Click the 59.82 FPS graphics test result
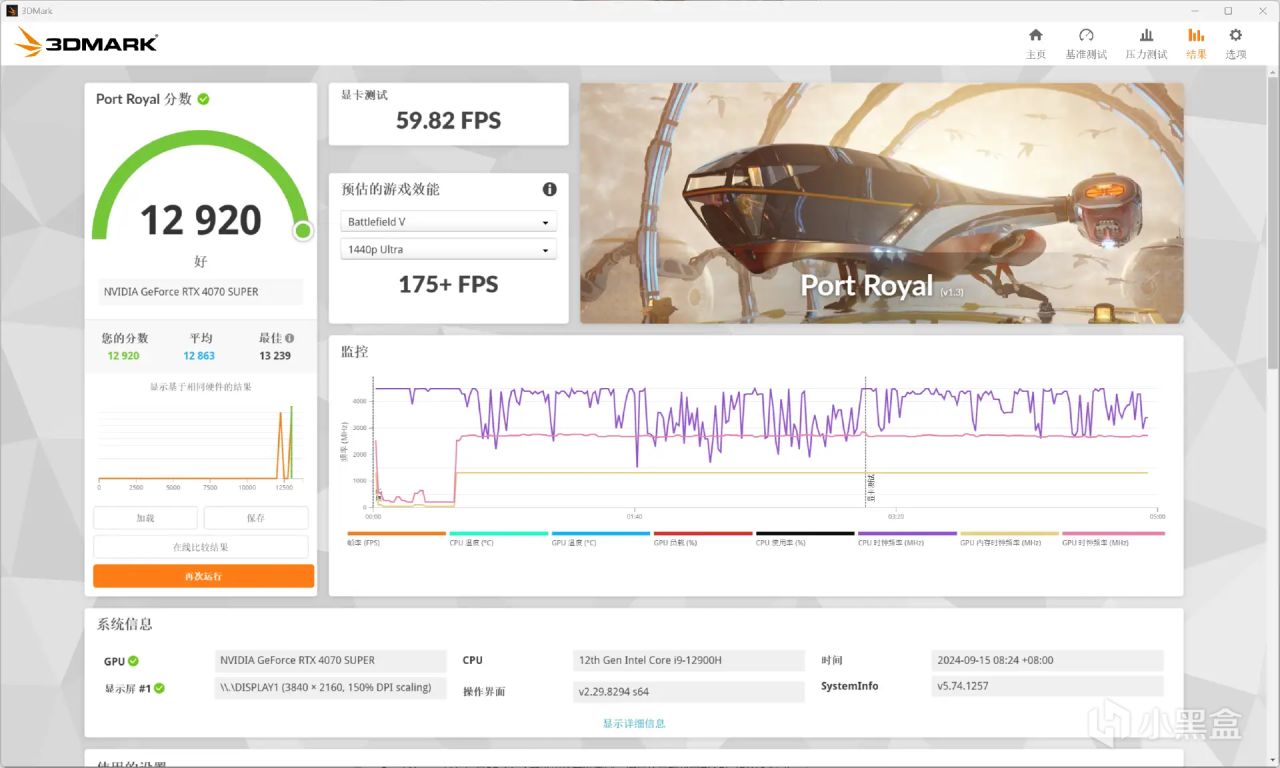Image resolution: width=1280 pixels, height=768 pixels. click(x=448, y=121)
